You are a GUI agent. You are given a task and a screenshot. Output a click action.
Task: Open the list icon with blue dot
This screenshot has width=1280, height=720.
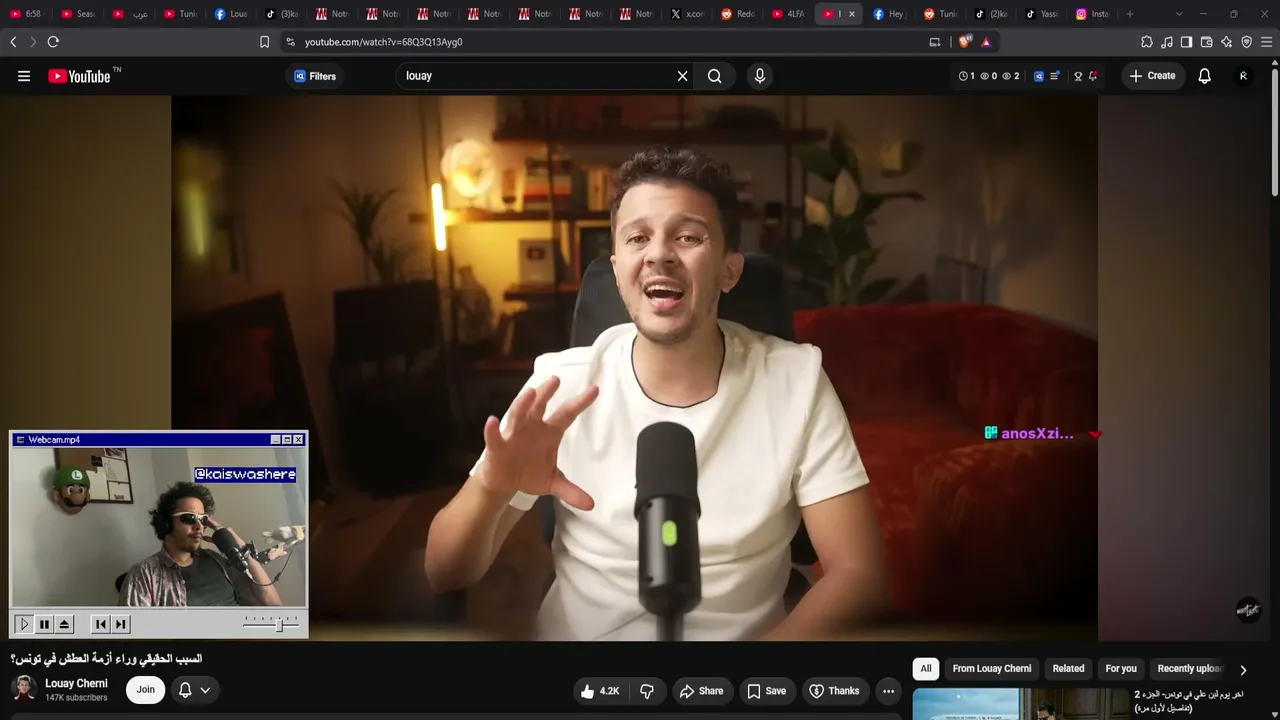pos(1054,76)
